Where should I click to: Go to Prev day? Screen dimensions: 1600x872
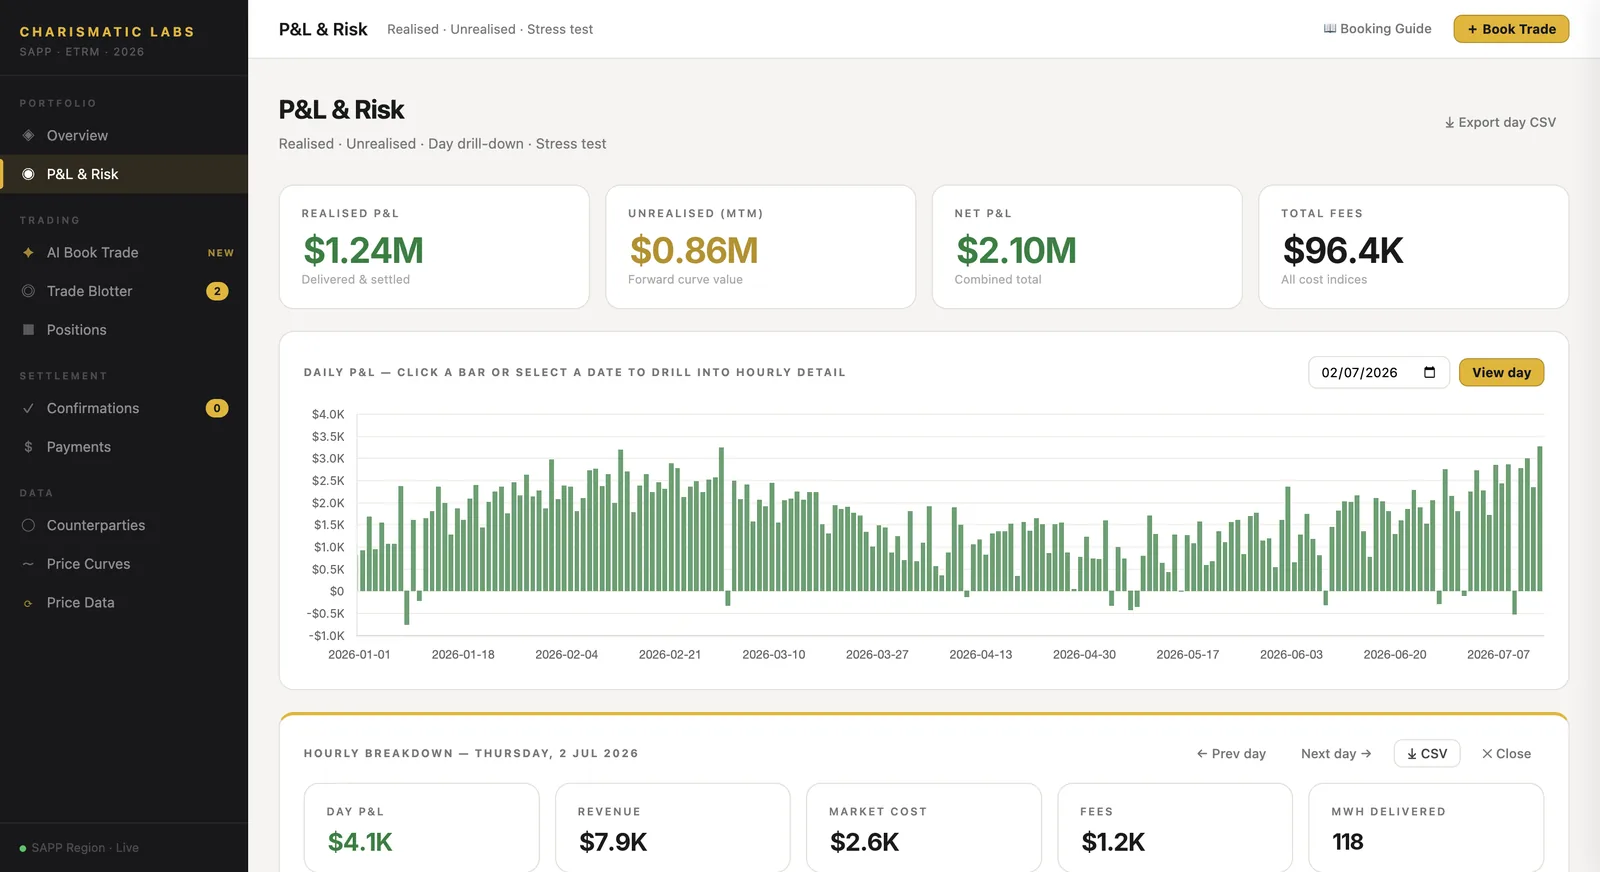[x=1231, y=753]
